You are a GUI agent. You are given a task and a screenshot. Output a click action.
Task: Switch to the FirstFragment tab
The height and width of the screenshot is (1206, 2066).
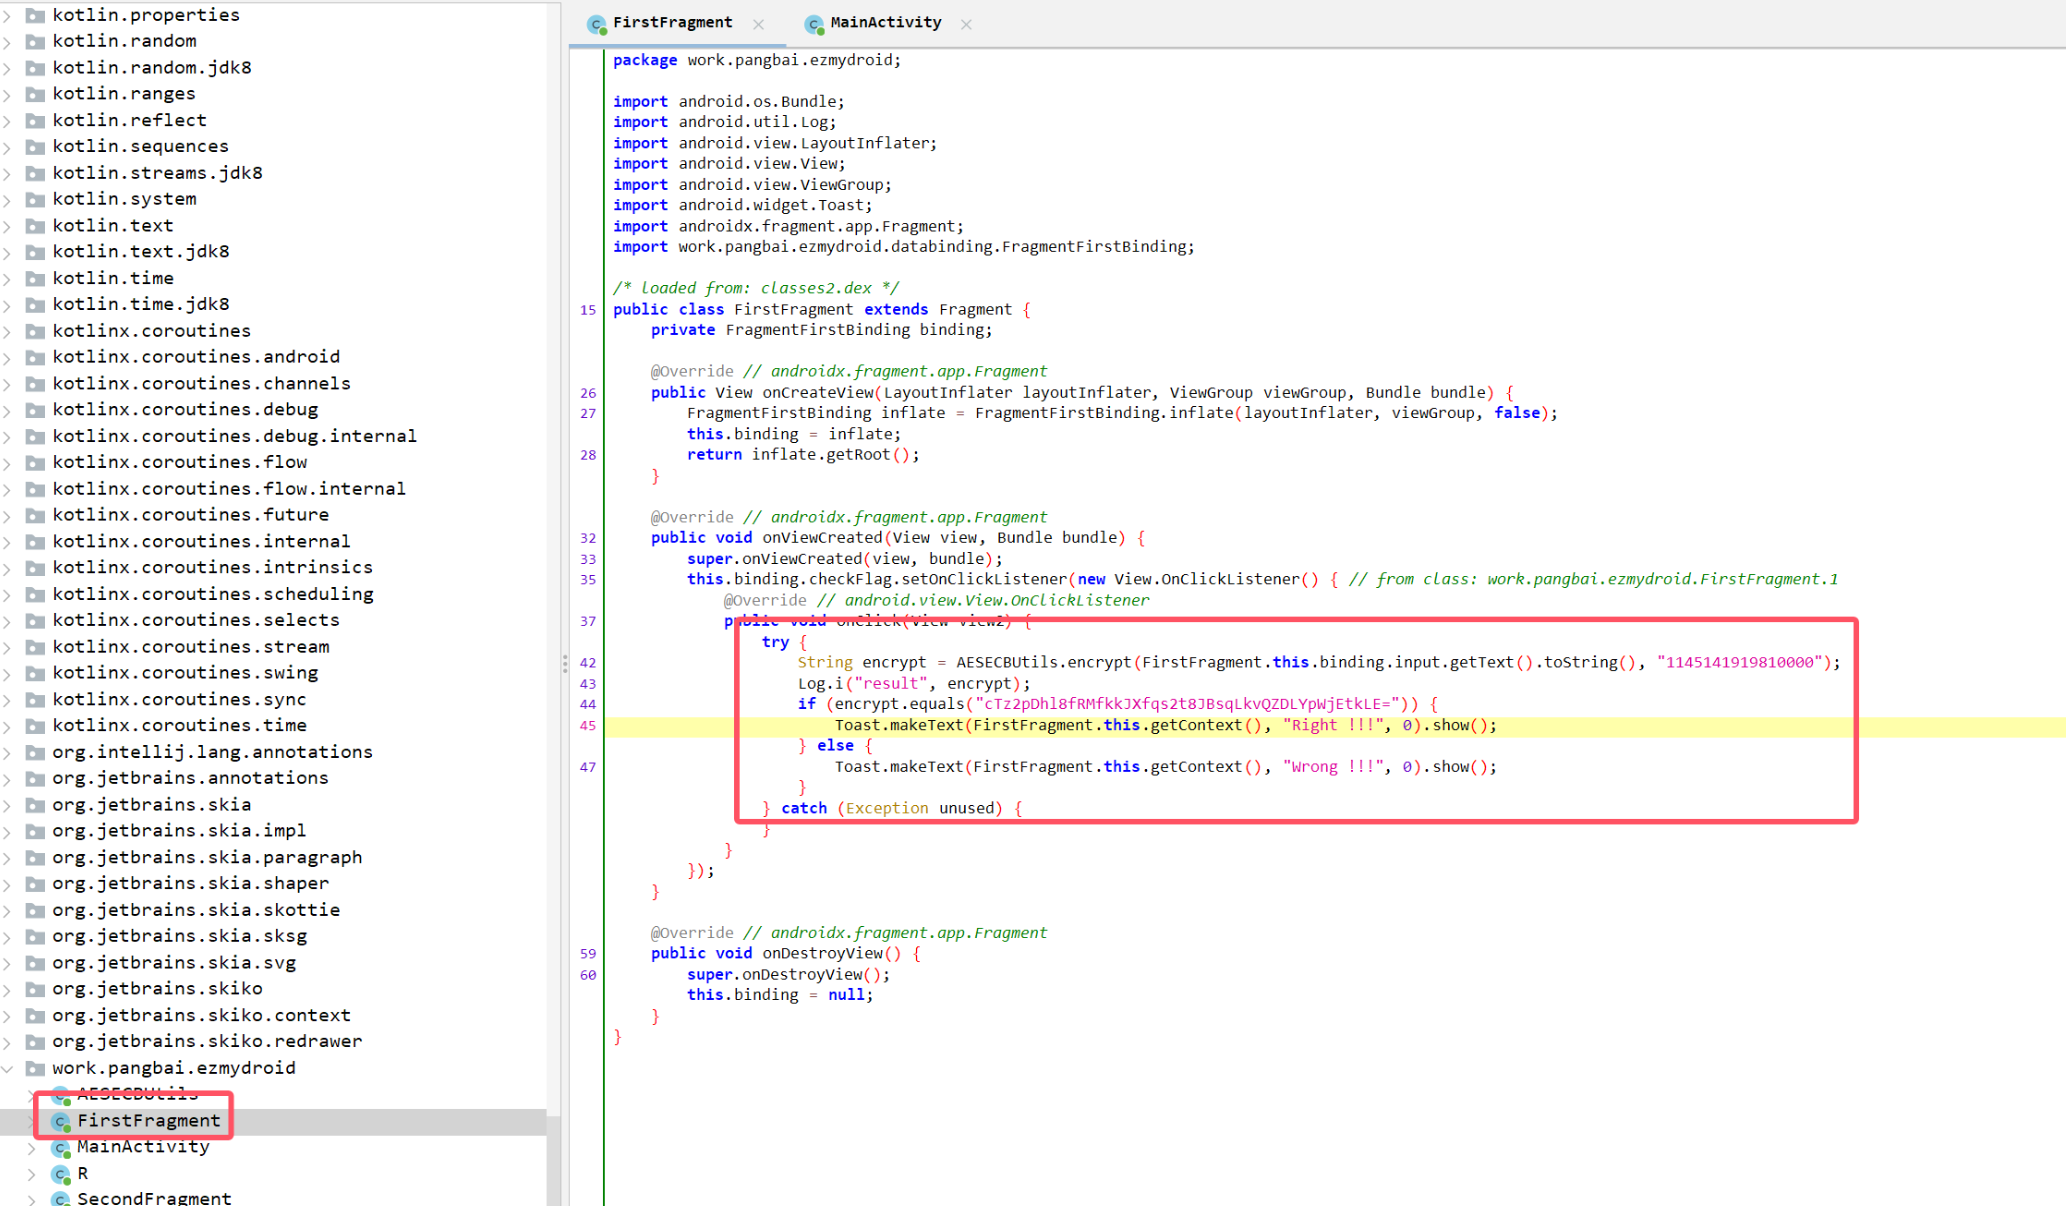click(x=672, y=23)
